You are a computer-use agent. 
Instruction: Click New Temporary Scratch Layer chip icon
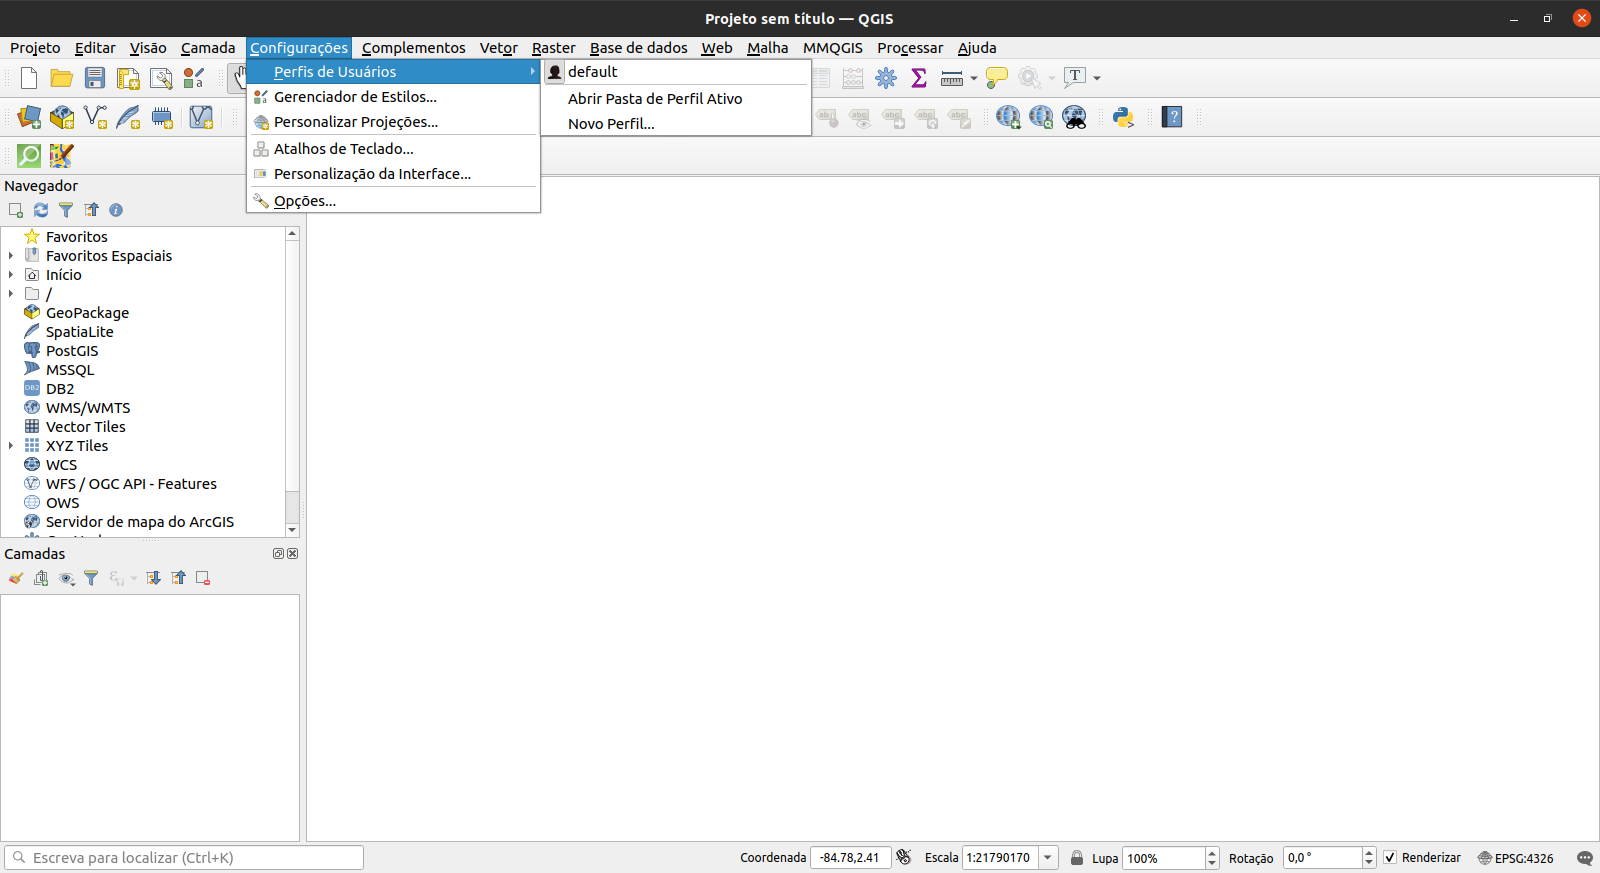click(x=162, y=118)
